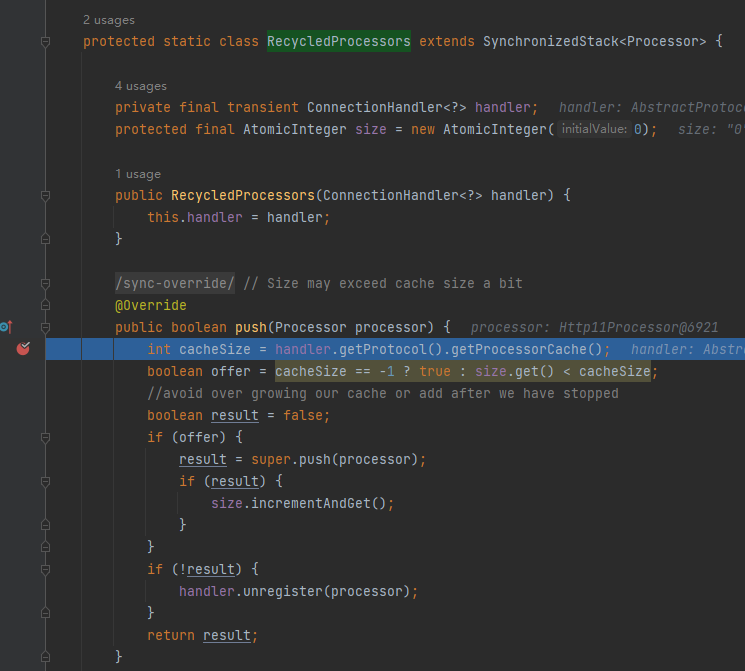This screenshot has width=745, height=671.
Task: Collapse the if (offer) block fold marker
Action: [45, 438]
